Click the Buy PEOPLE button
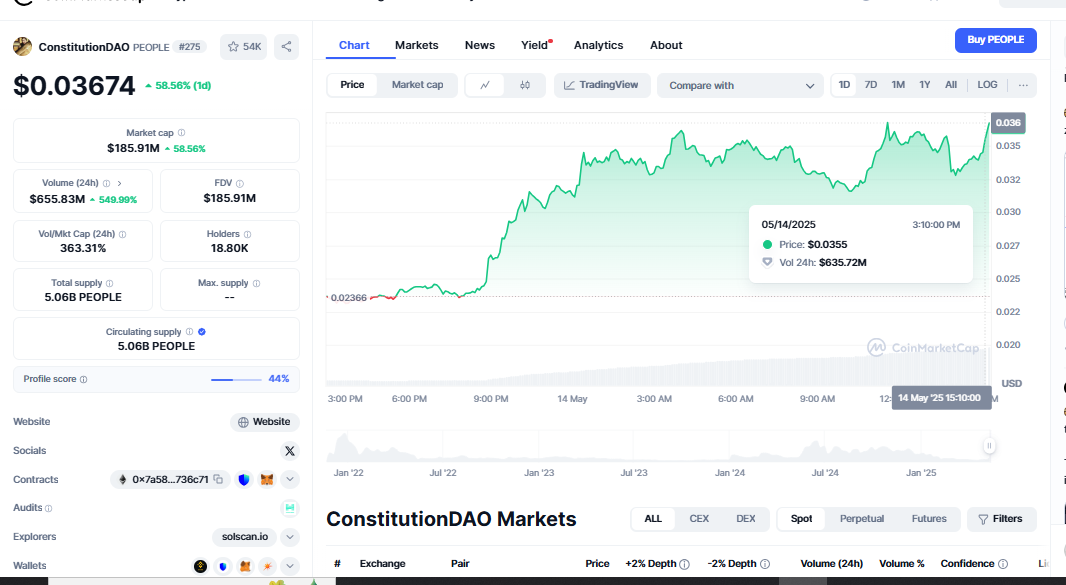Screen dimensions: 1066x585 [x=995, y=40]
